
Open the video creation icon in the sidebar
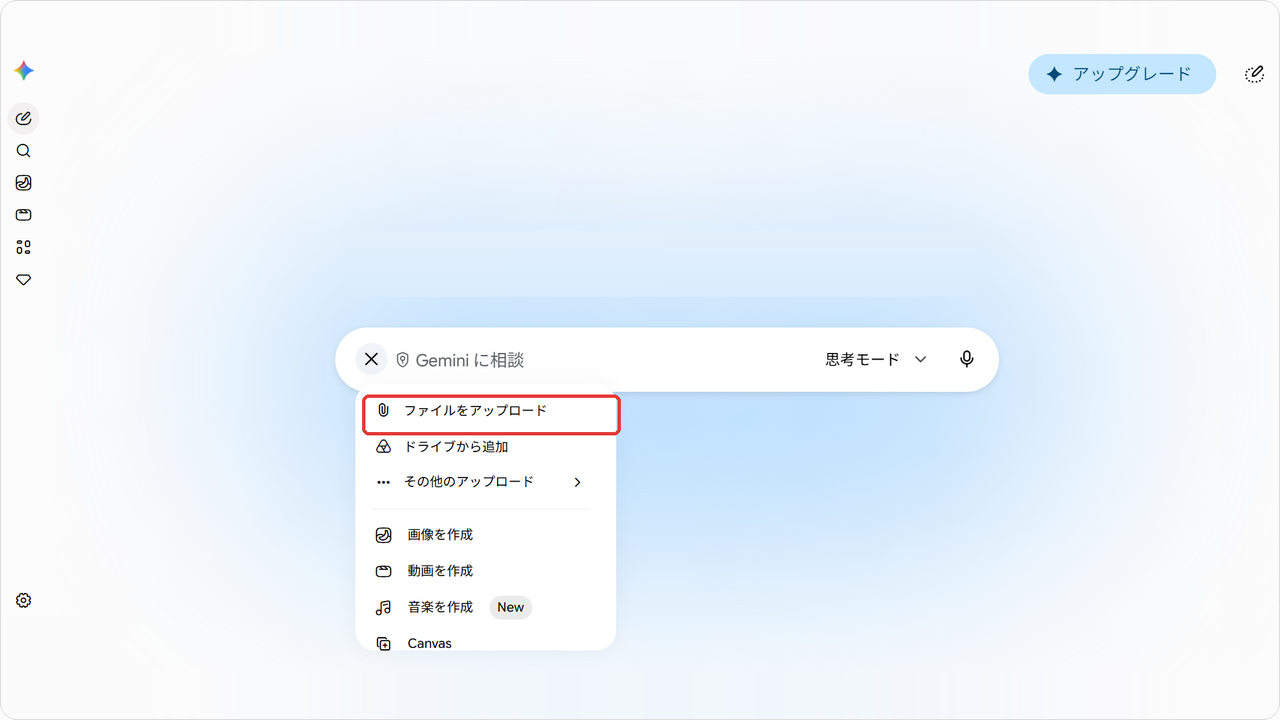24,215
